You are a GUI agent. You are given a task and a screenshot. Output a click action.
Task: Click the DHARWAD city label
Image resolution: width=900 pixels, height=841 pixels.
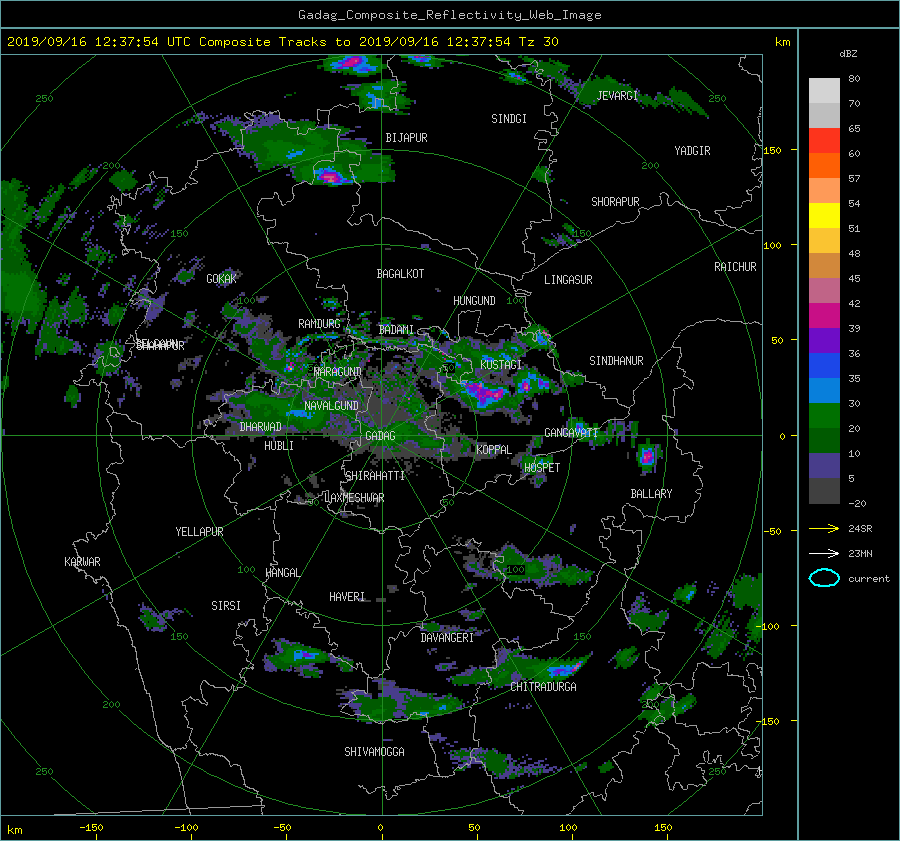260,427
